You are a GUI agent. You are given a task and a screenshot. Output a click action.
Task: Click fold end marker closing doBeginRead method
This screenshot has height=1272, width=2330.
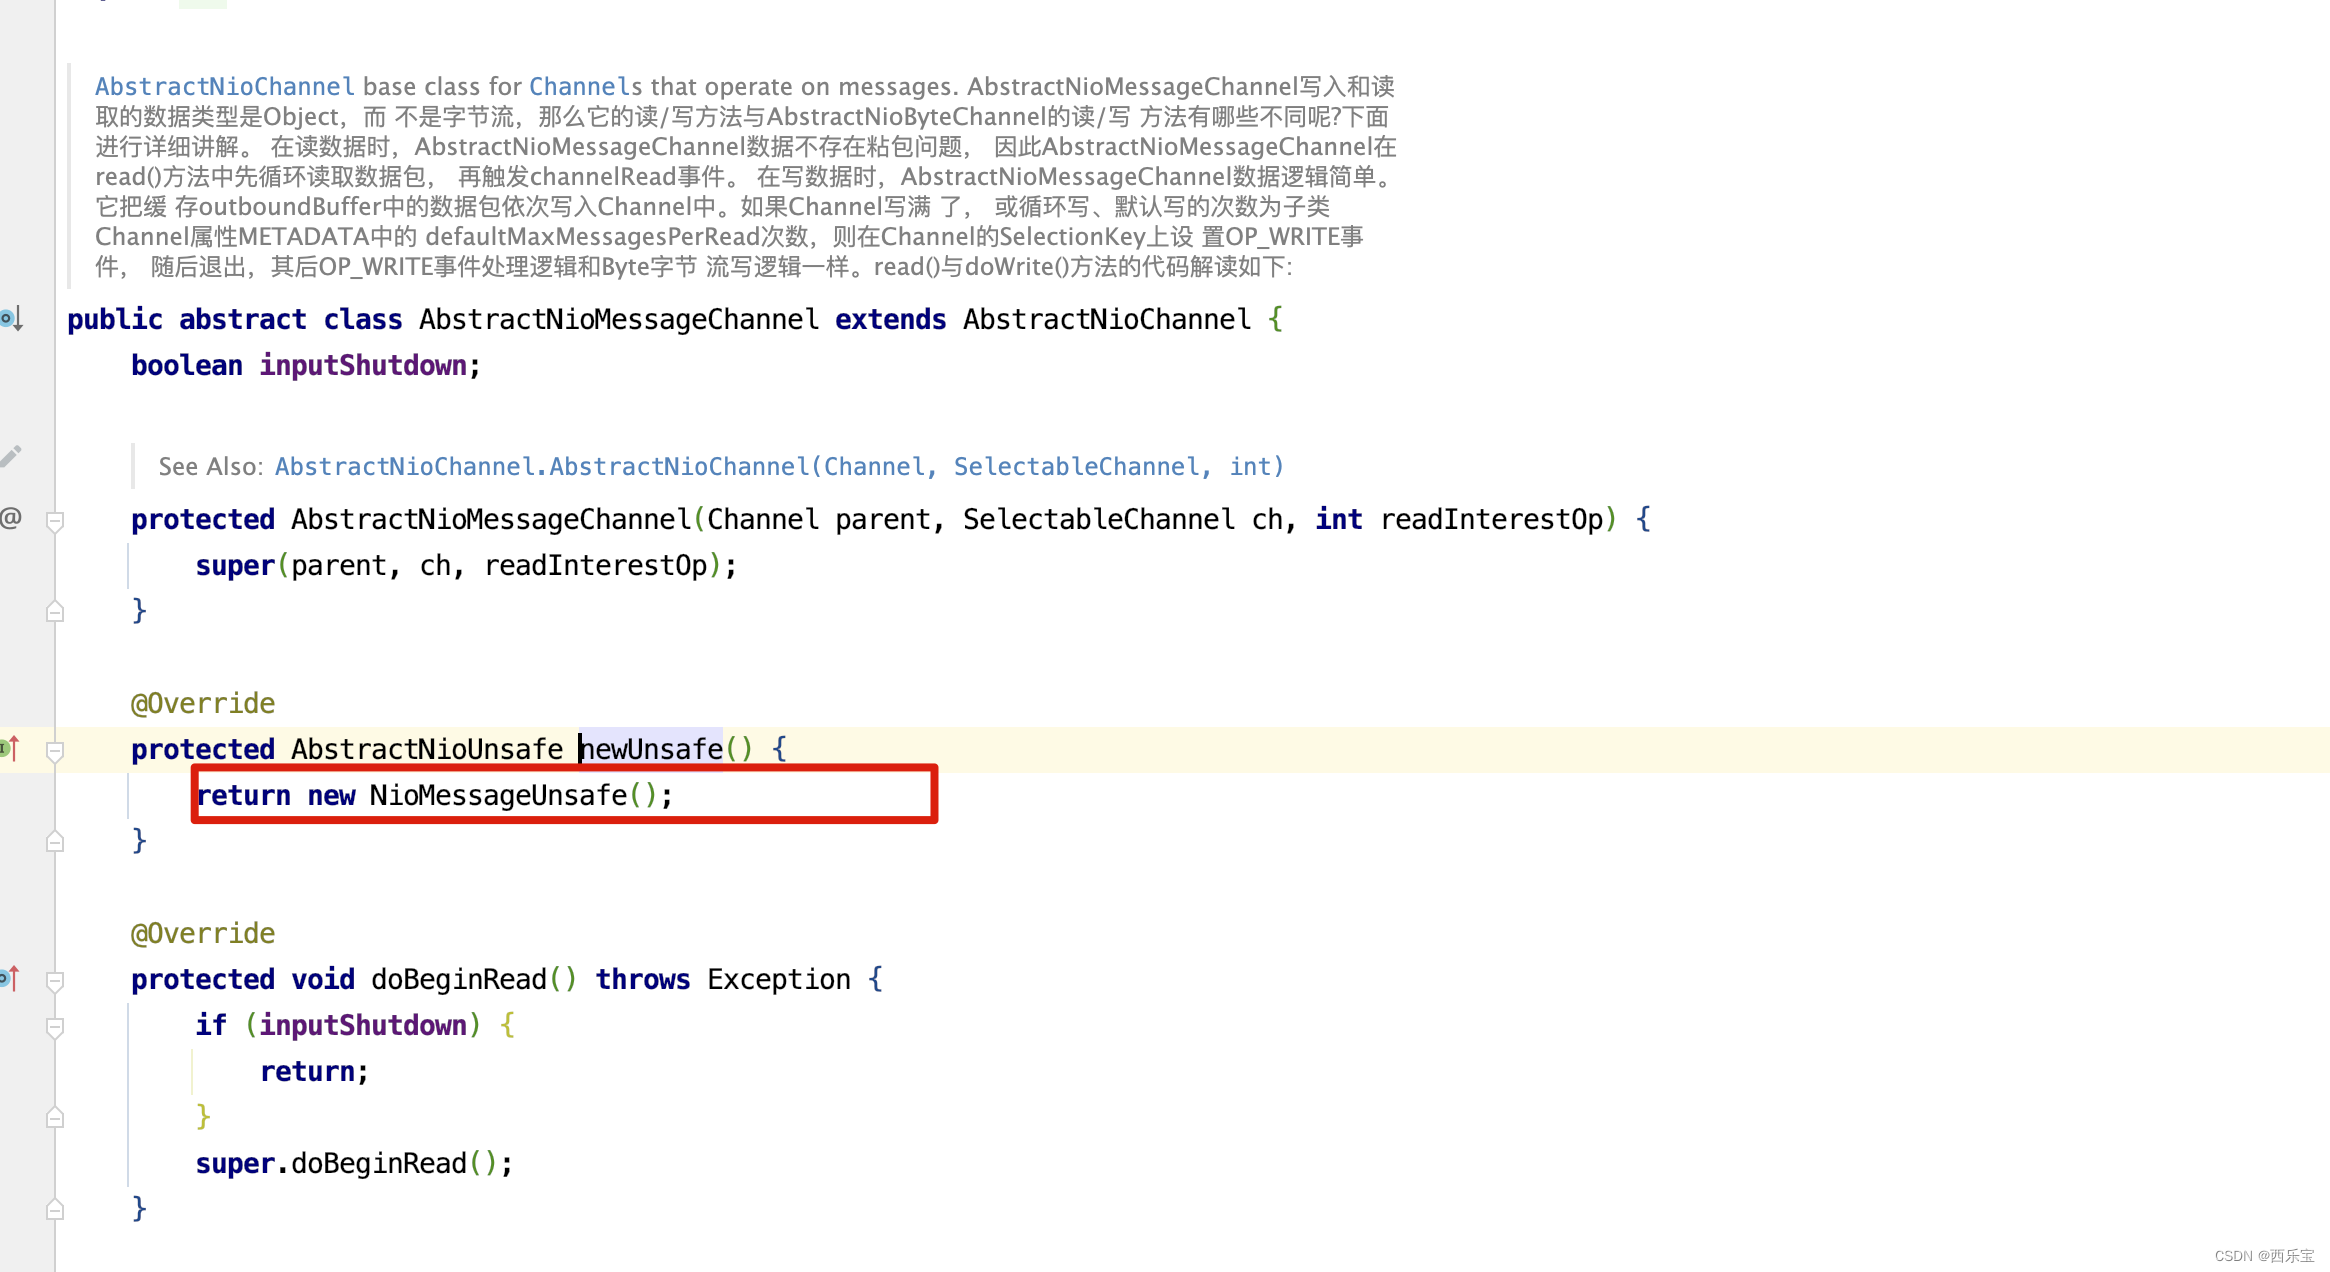[x=55, y=1210]
